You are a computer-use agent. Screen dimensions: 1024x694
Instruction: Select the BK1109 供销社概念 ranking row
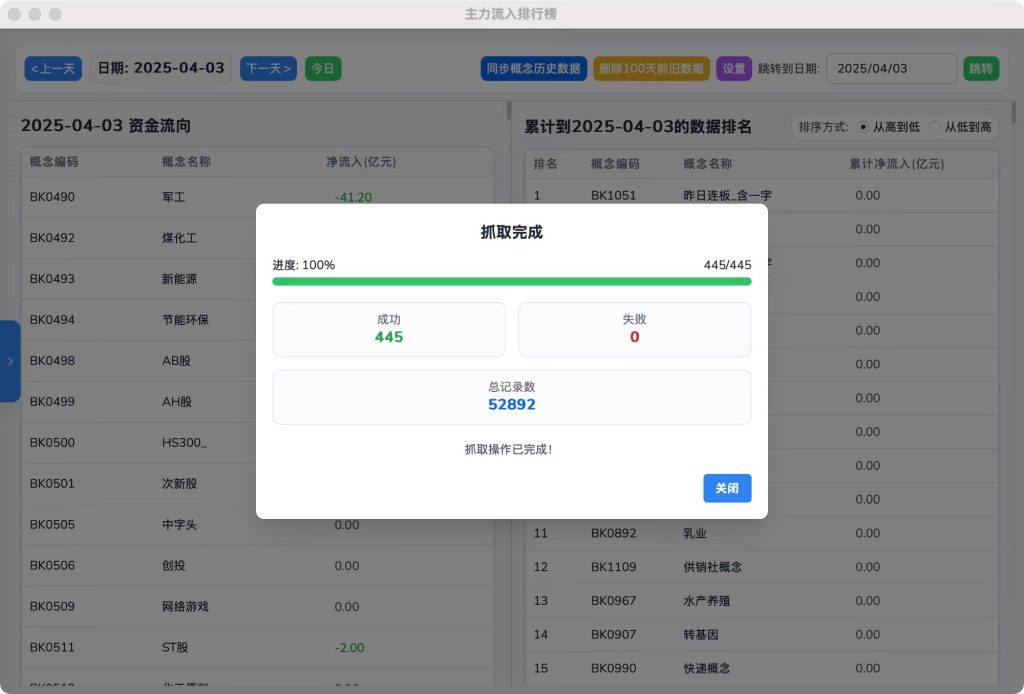tap(760, 567)
